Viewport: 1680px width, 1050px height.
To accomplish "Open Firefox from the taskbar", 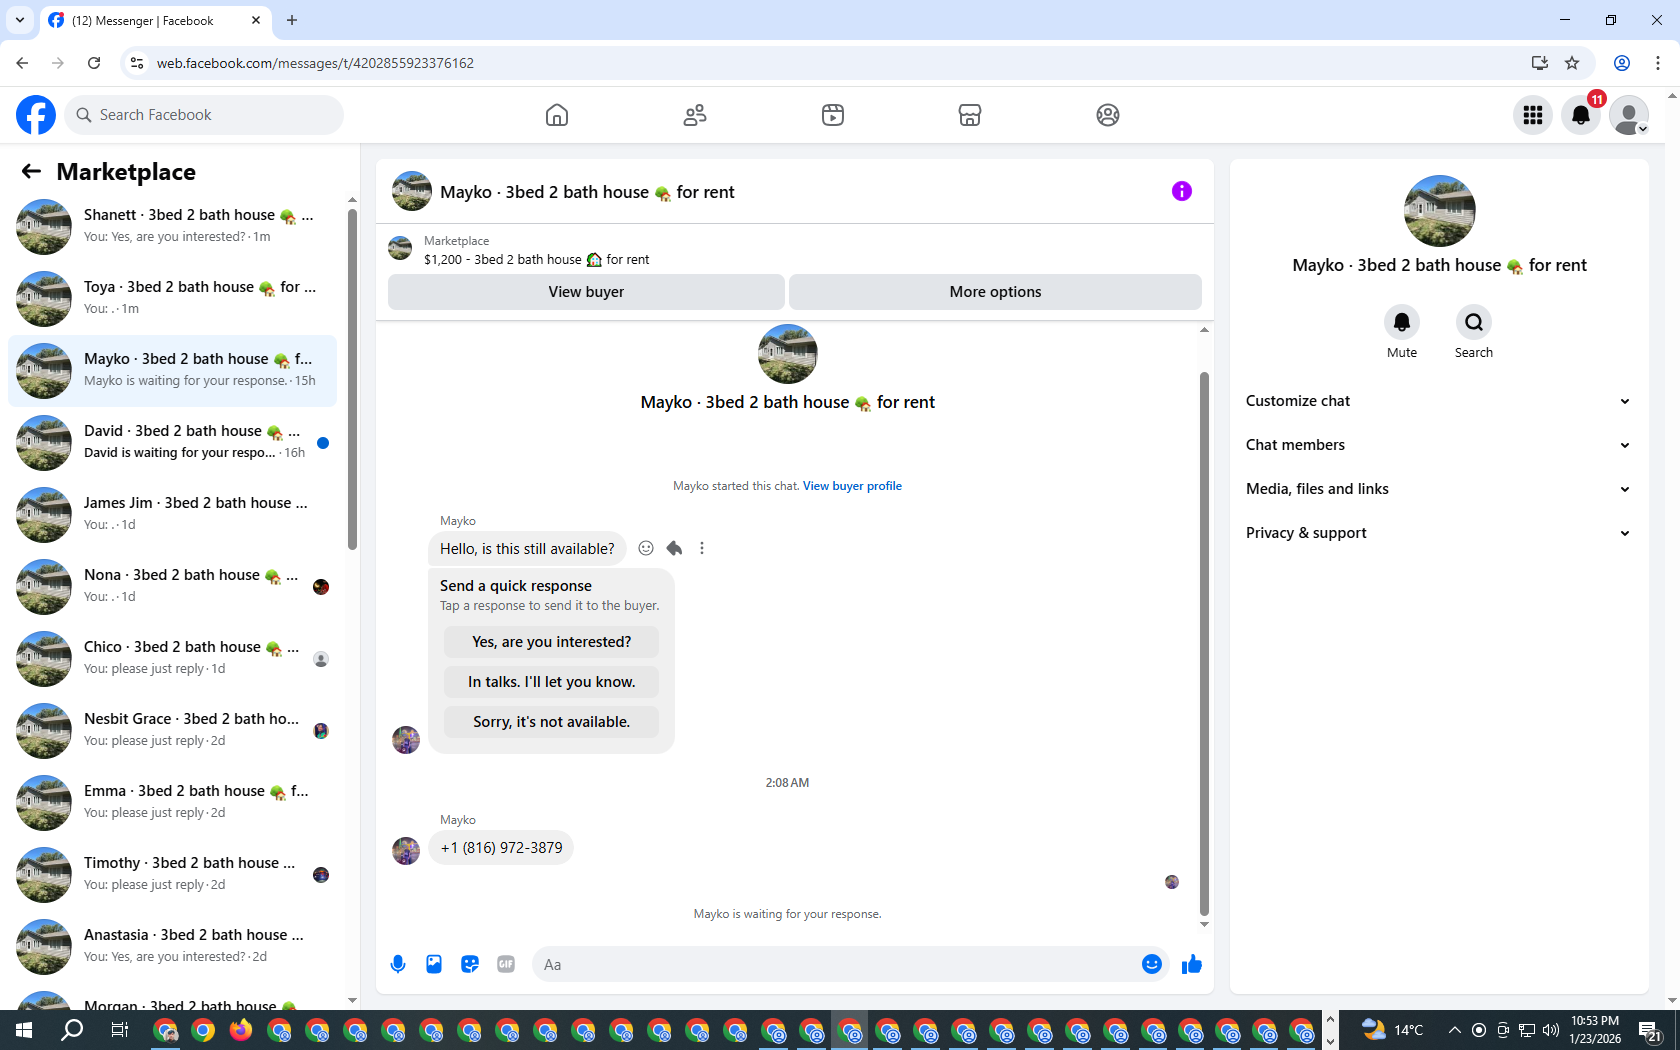I will point(241,1030).
